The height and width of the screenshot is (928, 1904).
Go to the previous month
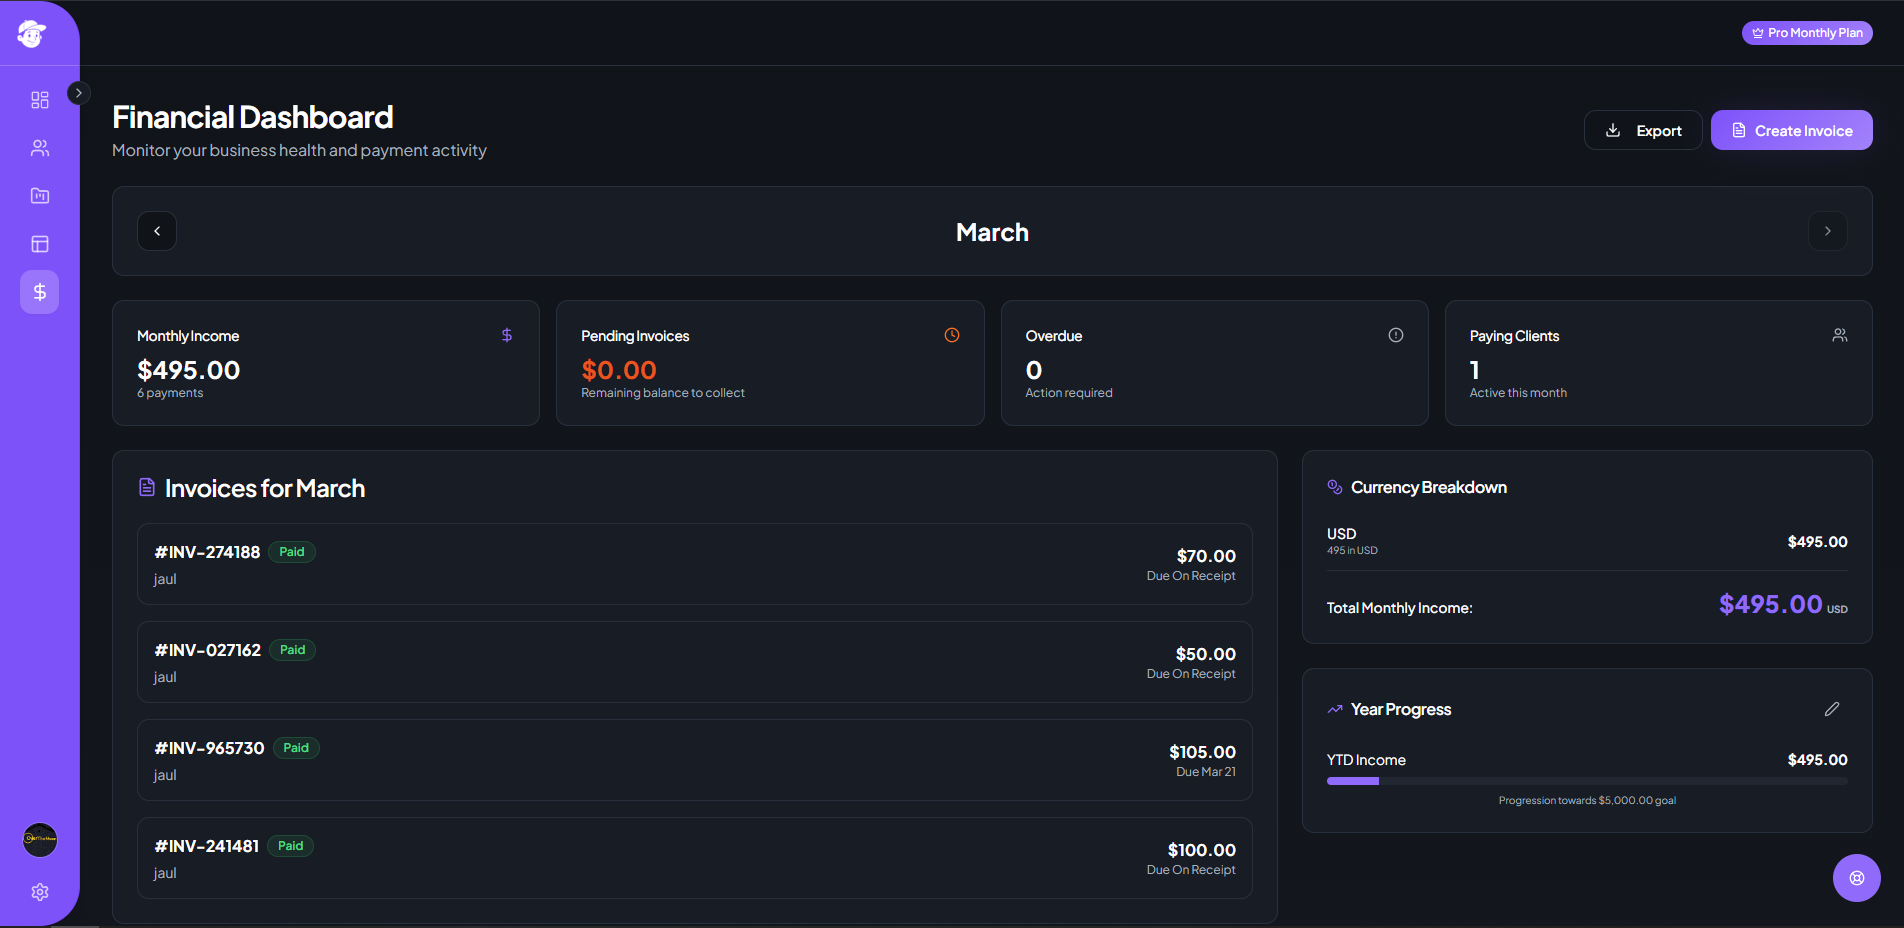pyautogui.click(x=157, y=231)
